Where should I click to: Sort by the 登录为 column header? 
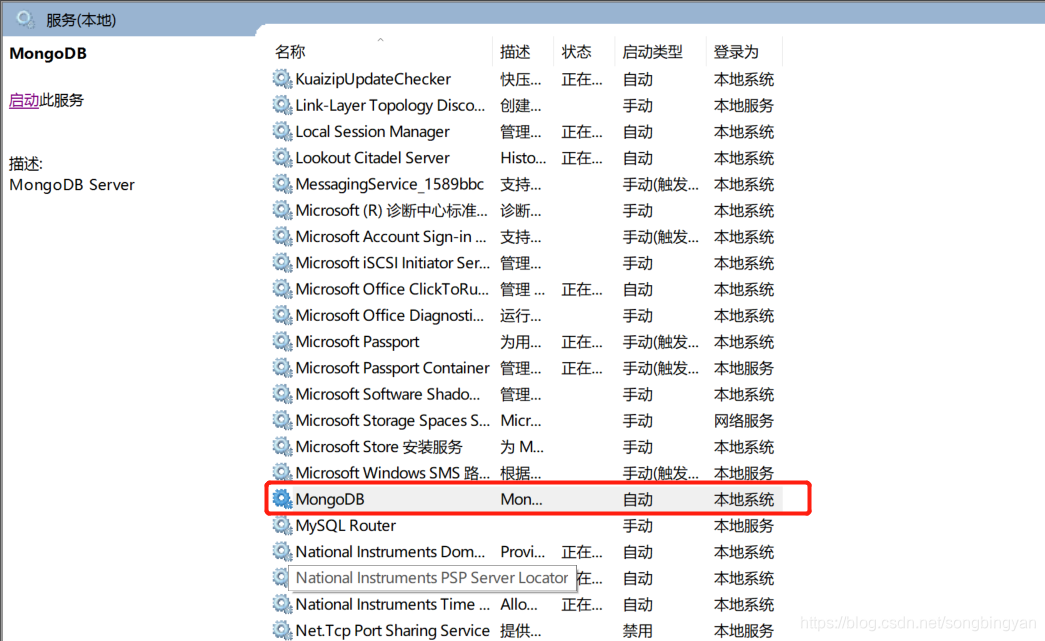[x=736, y=51]
